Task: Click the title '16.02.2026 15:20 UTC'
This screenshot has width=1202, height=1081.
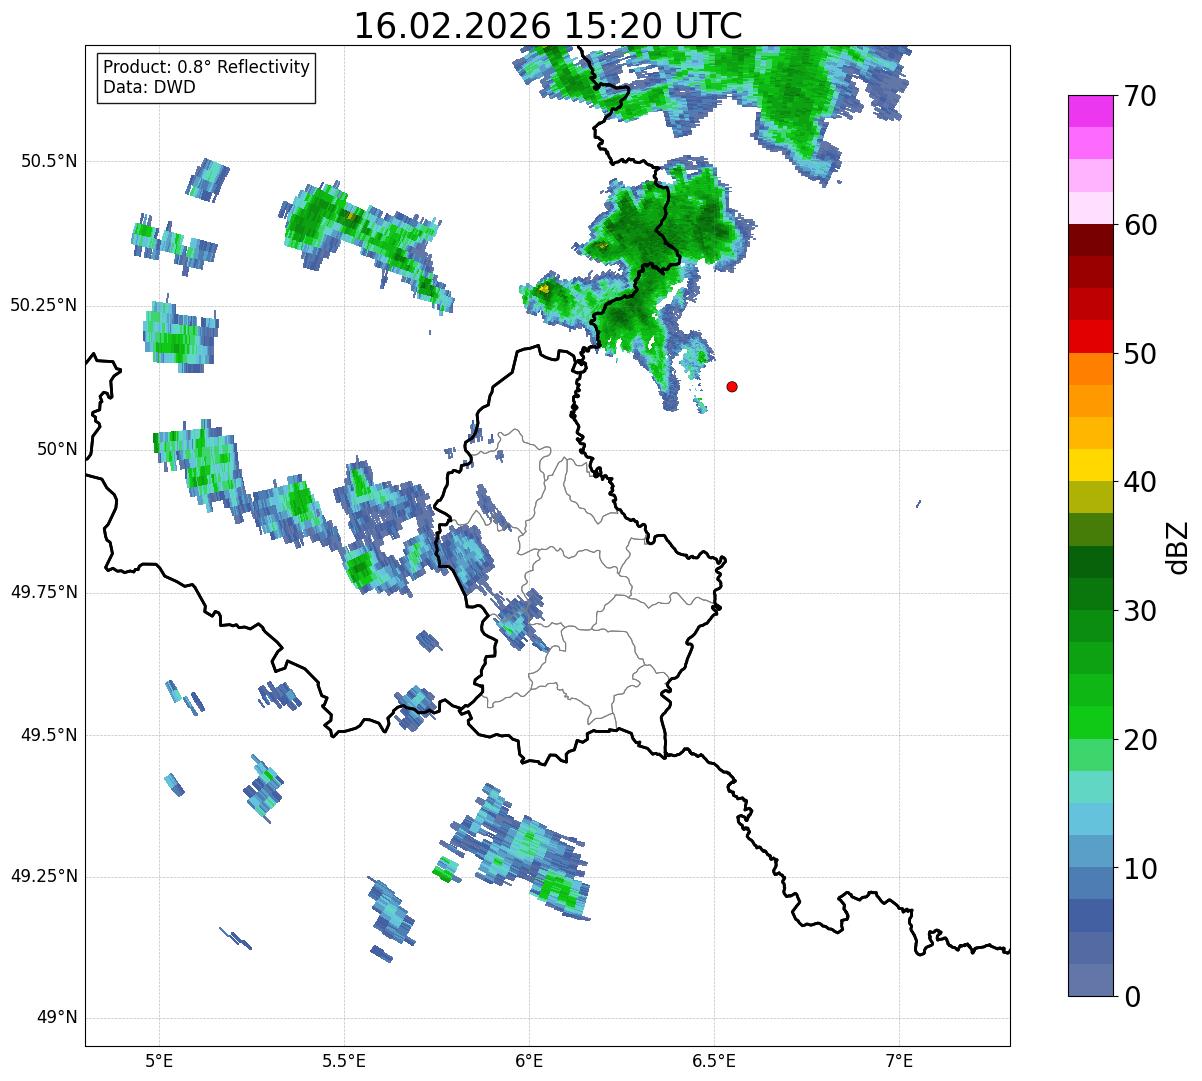Action: coord(548,26)
